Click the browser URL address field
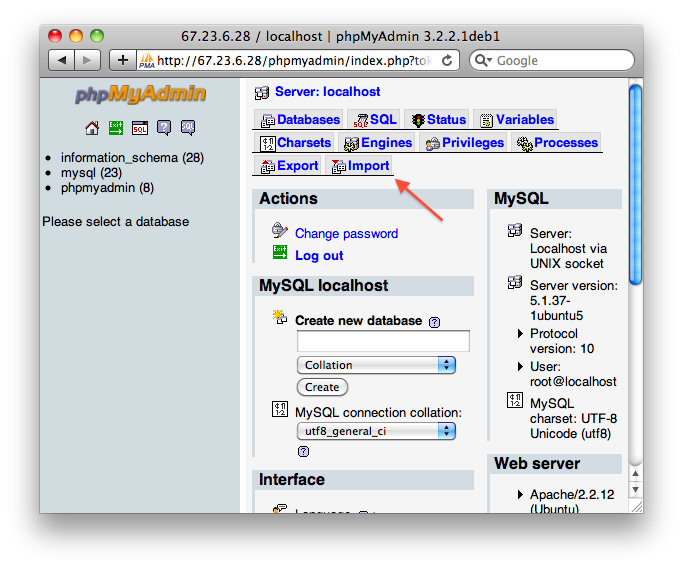 click(x=298, y=61)
